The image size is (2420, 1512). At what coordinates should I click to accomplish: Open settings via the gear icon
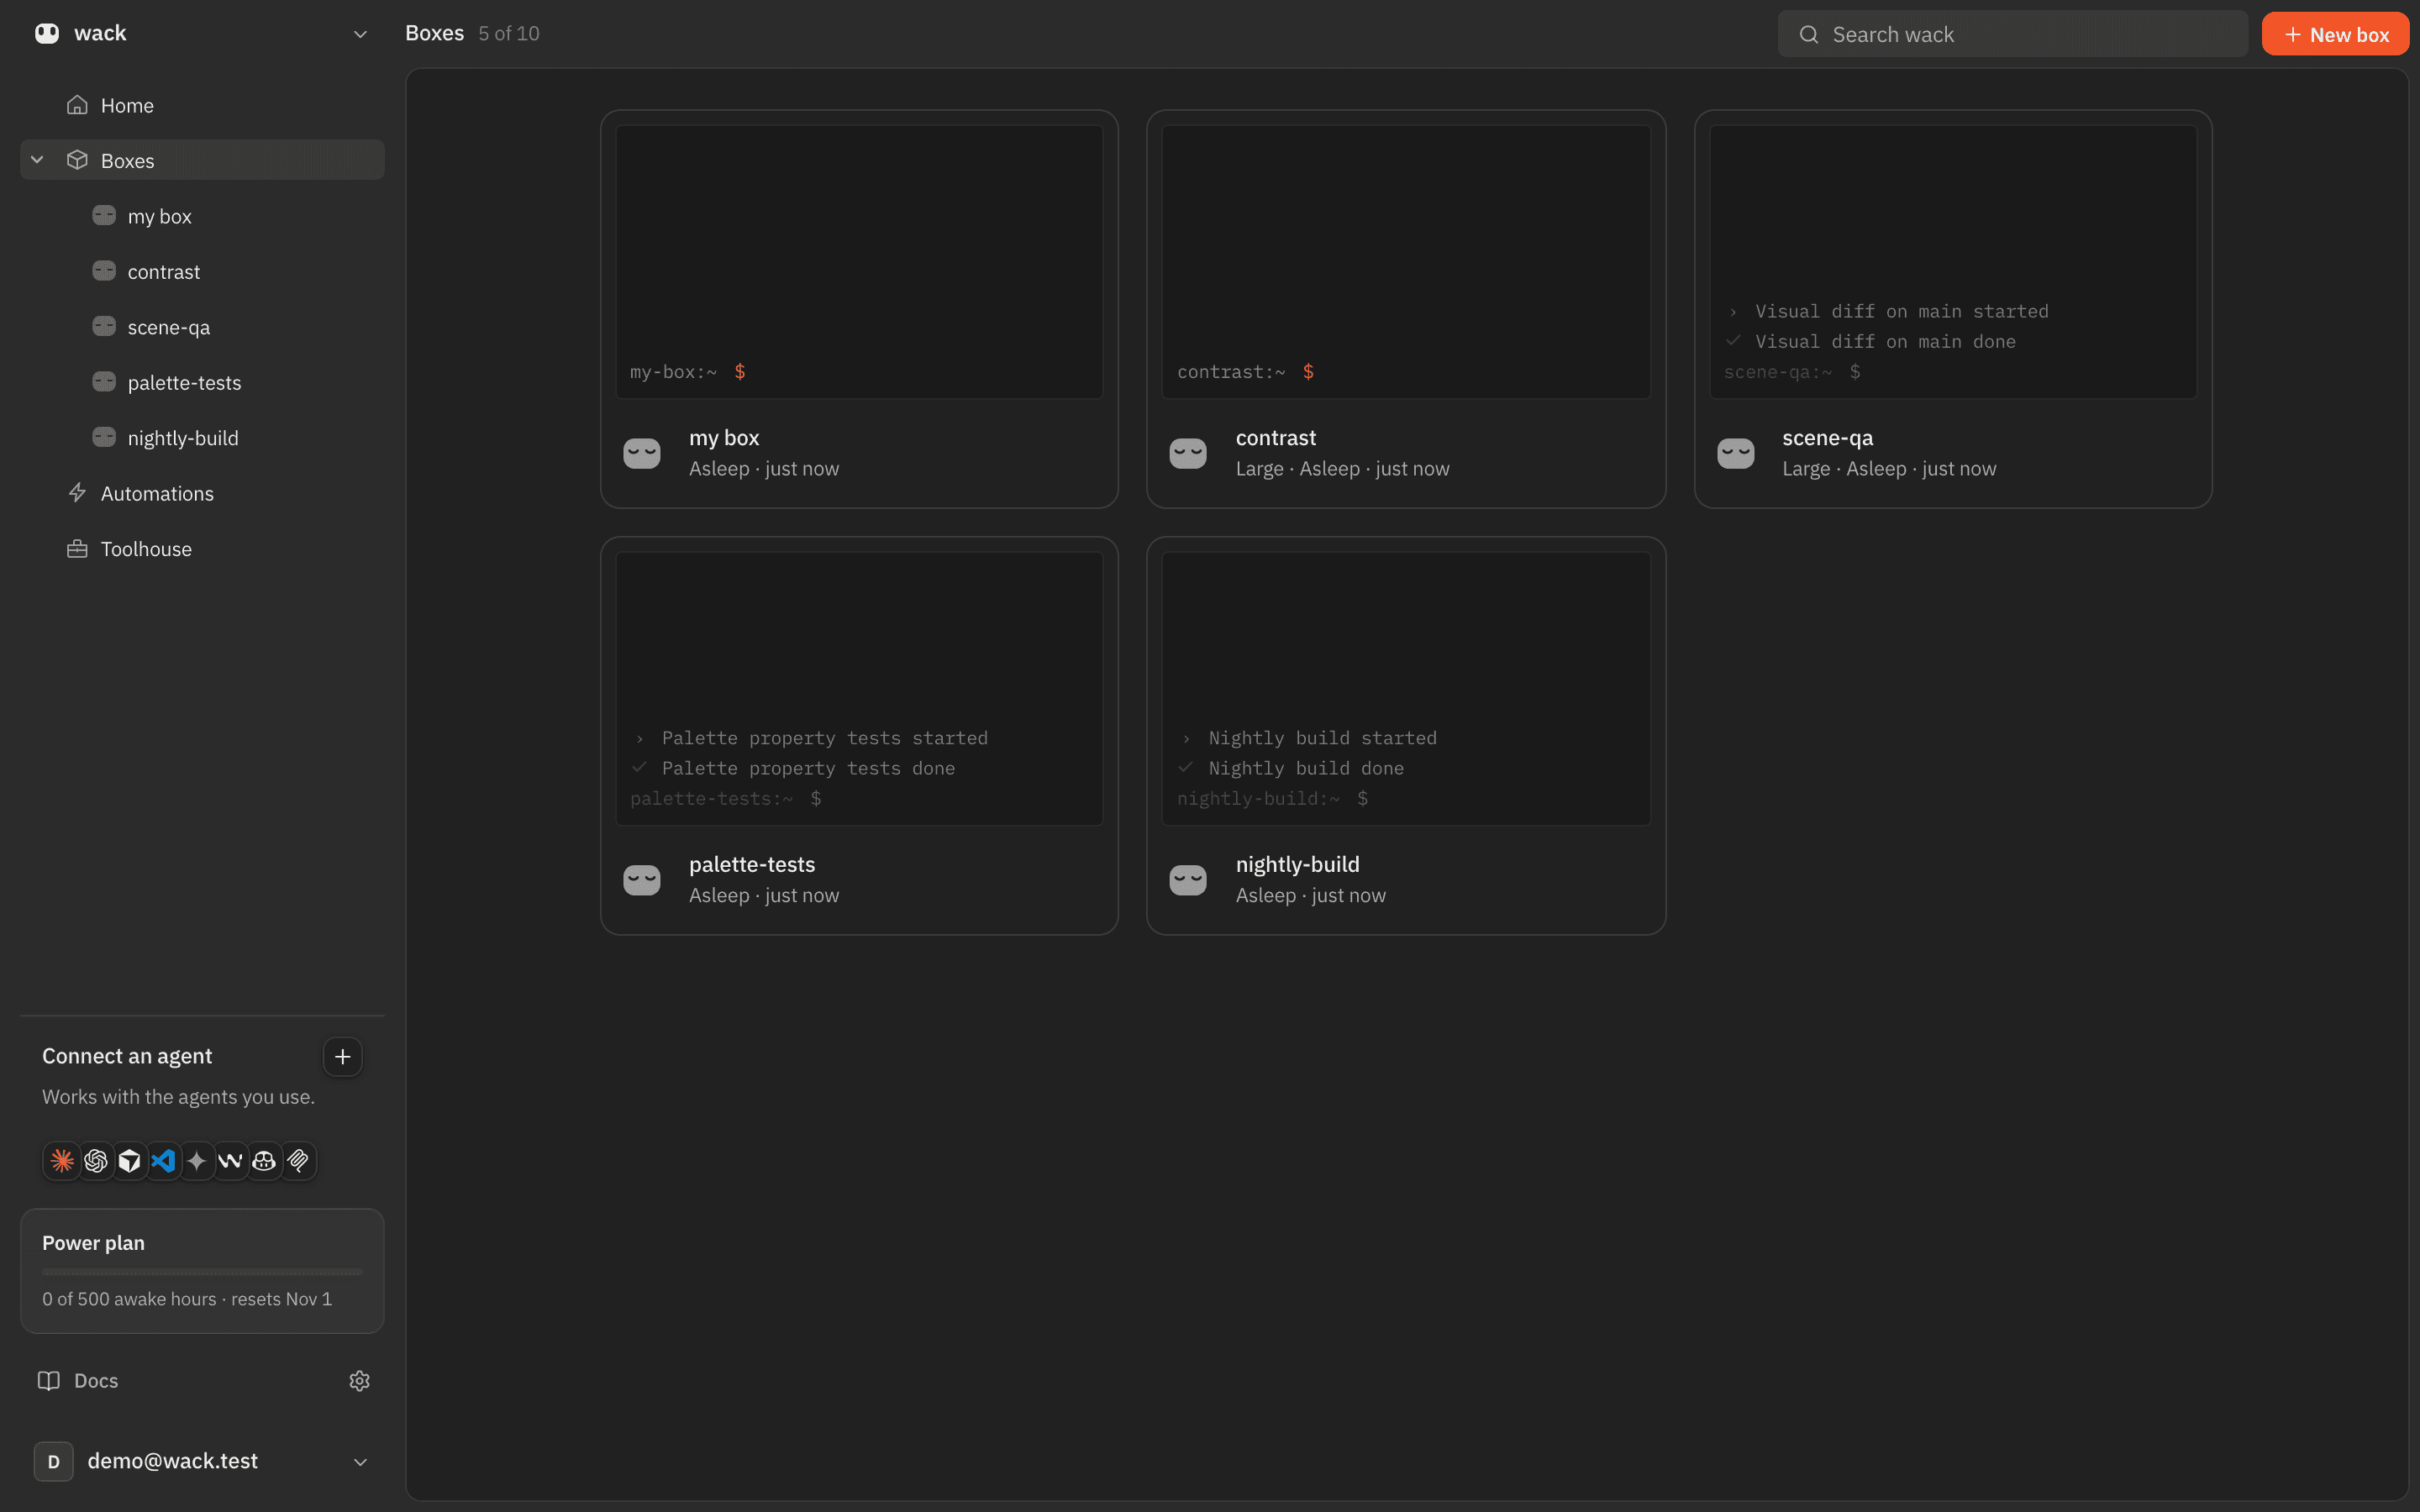coord(360,1381)
